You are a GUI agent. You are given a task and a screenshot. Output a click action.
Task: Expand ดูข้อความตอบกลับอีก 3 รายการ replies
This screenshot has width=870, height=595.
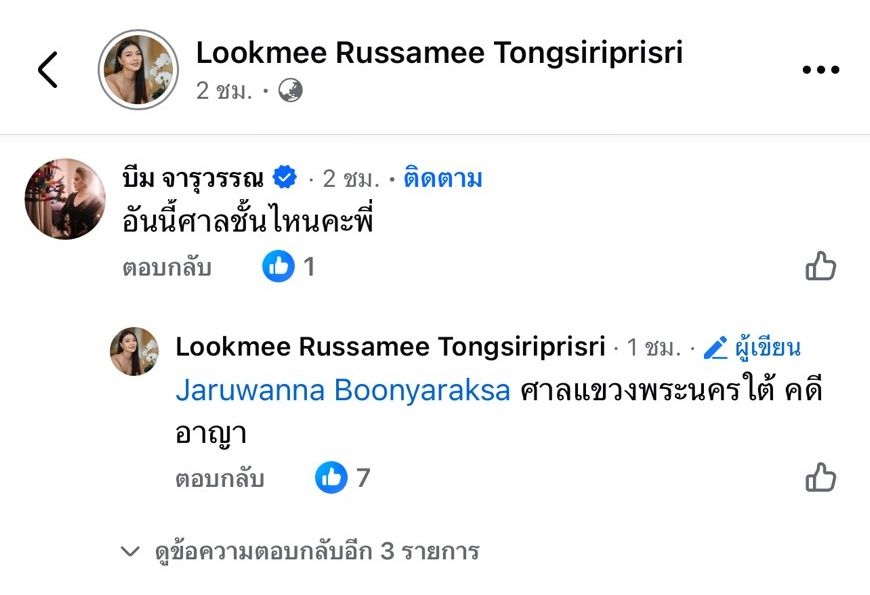[316, 551]
